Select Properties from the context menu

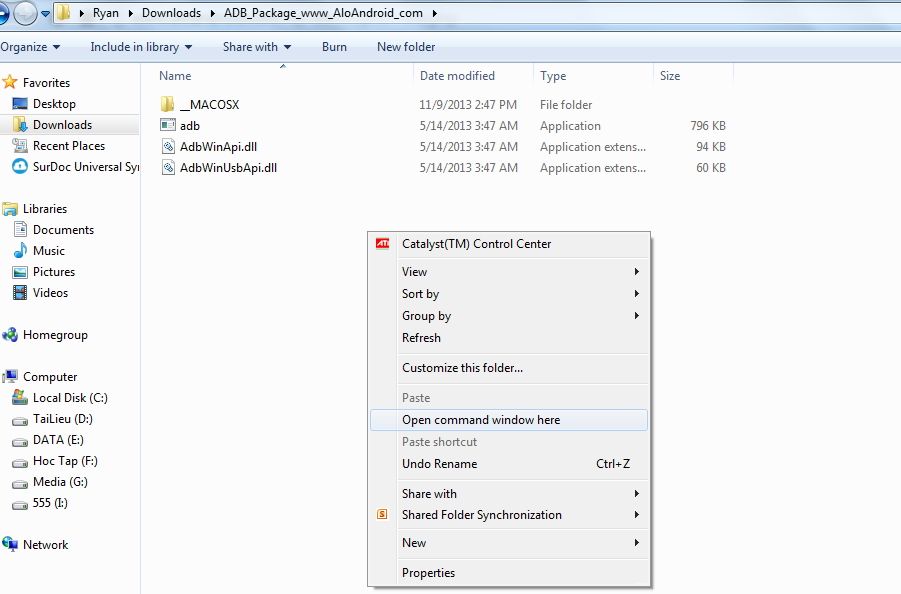428,573
